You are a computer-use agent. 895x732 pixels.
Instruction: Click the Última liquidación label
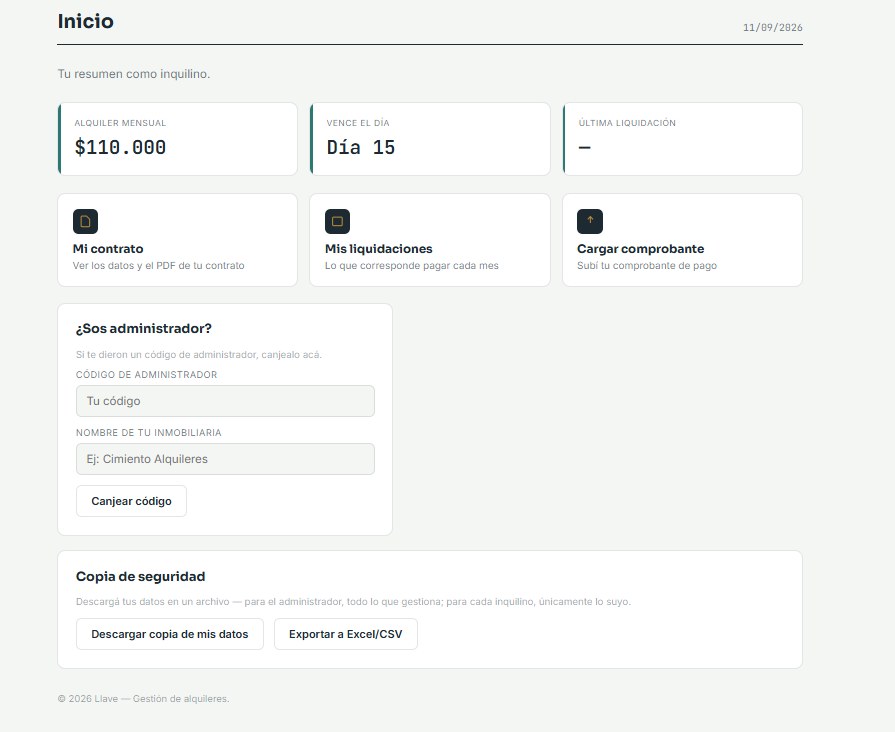[627, 123]
